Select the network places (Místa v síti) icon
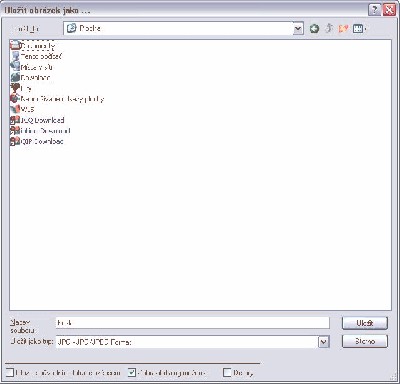Screen dimensions: 400x384 tap(15, 67)
